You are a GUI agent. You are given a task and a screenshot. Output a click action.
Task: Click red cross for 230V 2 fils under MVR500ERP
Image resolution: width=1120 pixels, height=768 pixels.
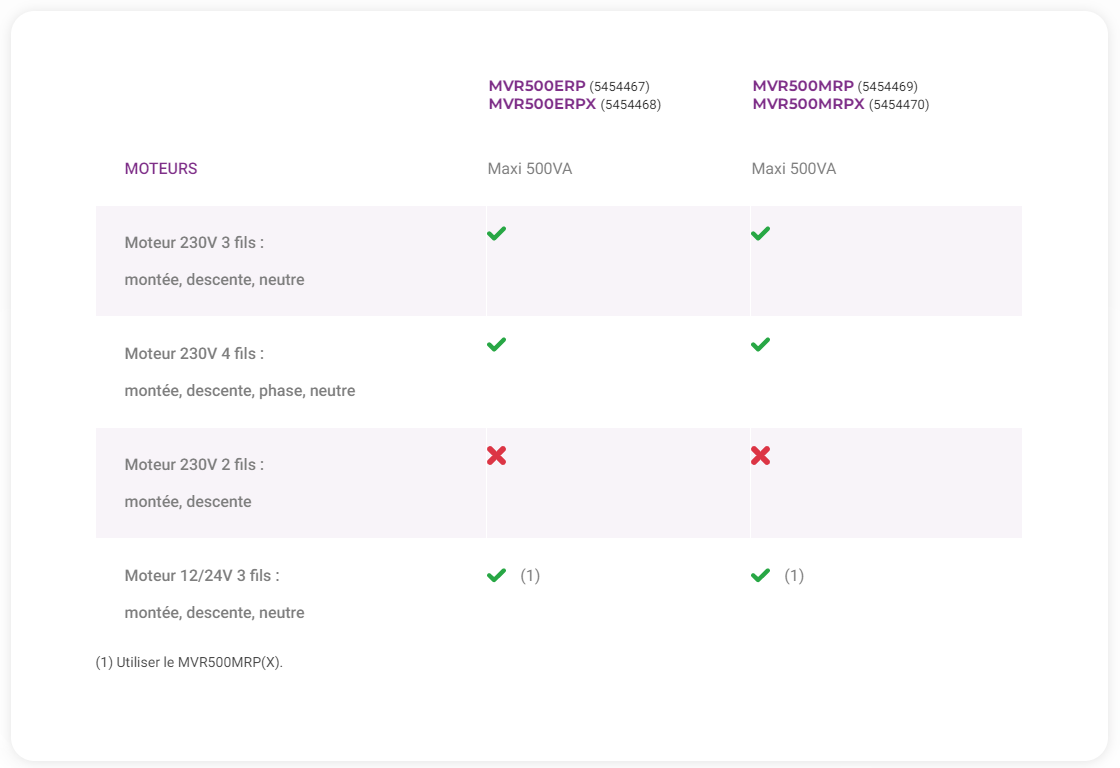[496, 456]
